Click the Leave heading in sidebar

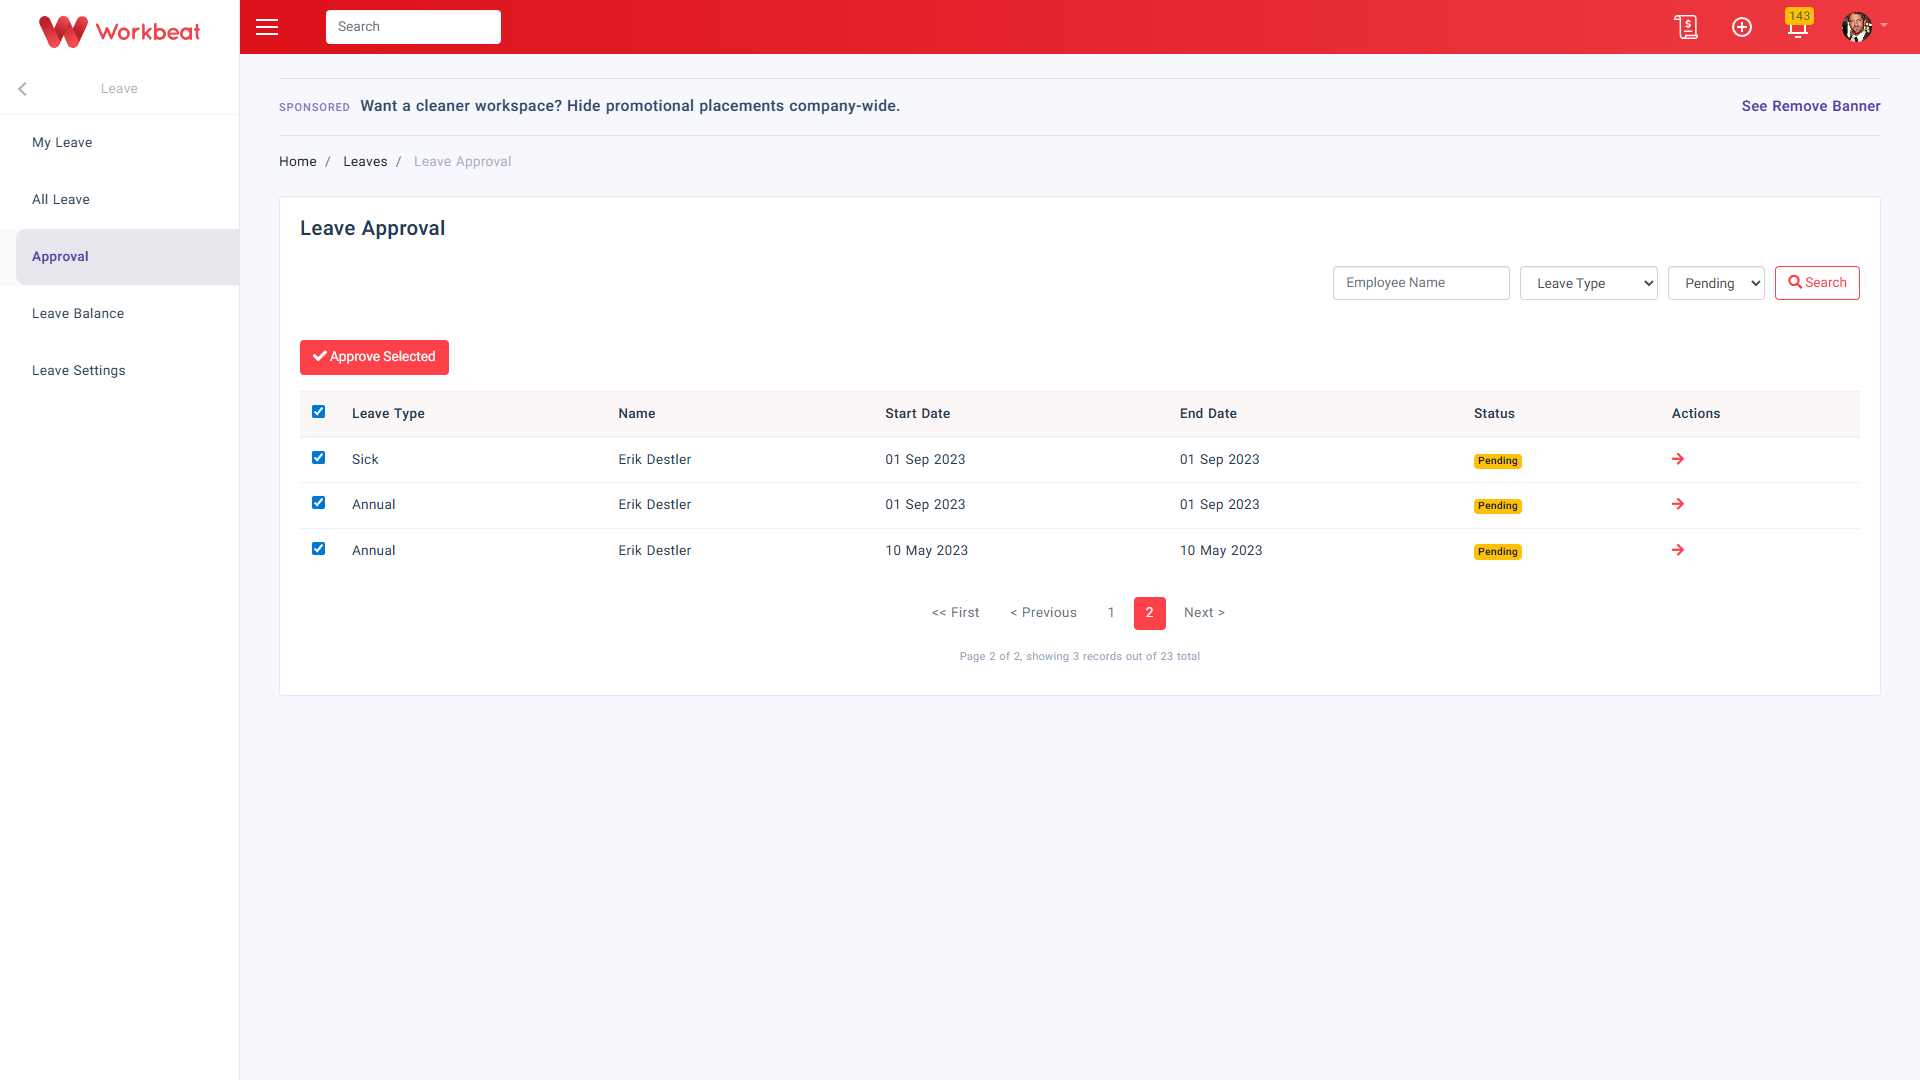[x=119, y=89]
